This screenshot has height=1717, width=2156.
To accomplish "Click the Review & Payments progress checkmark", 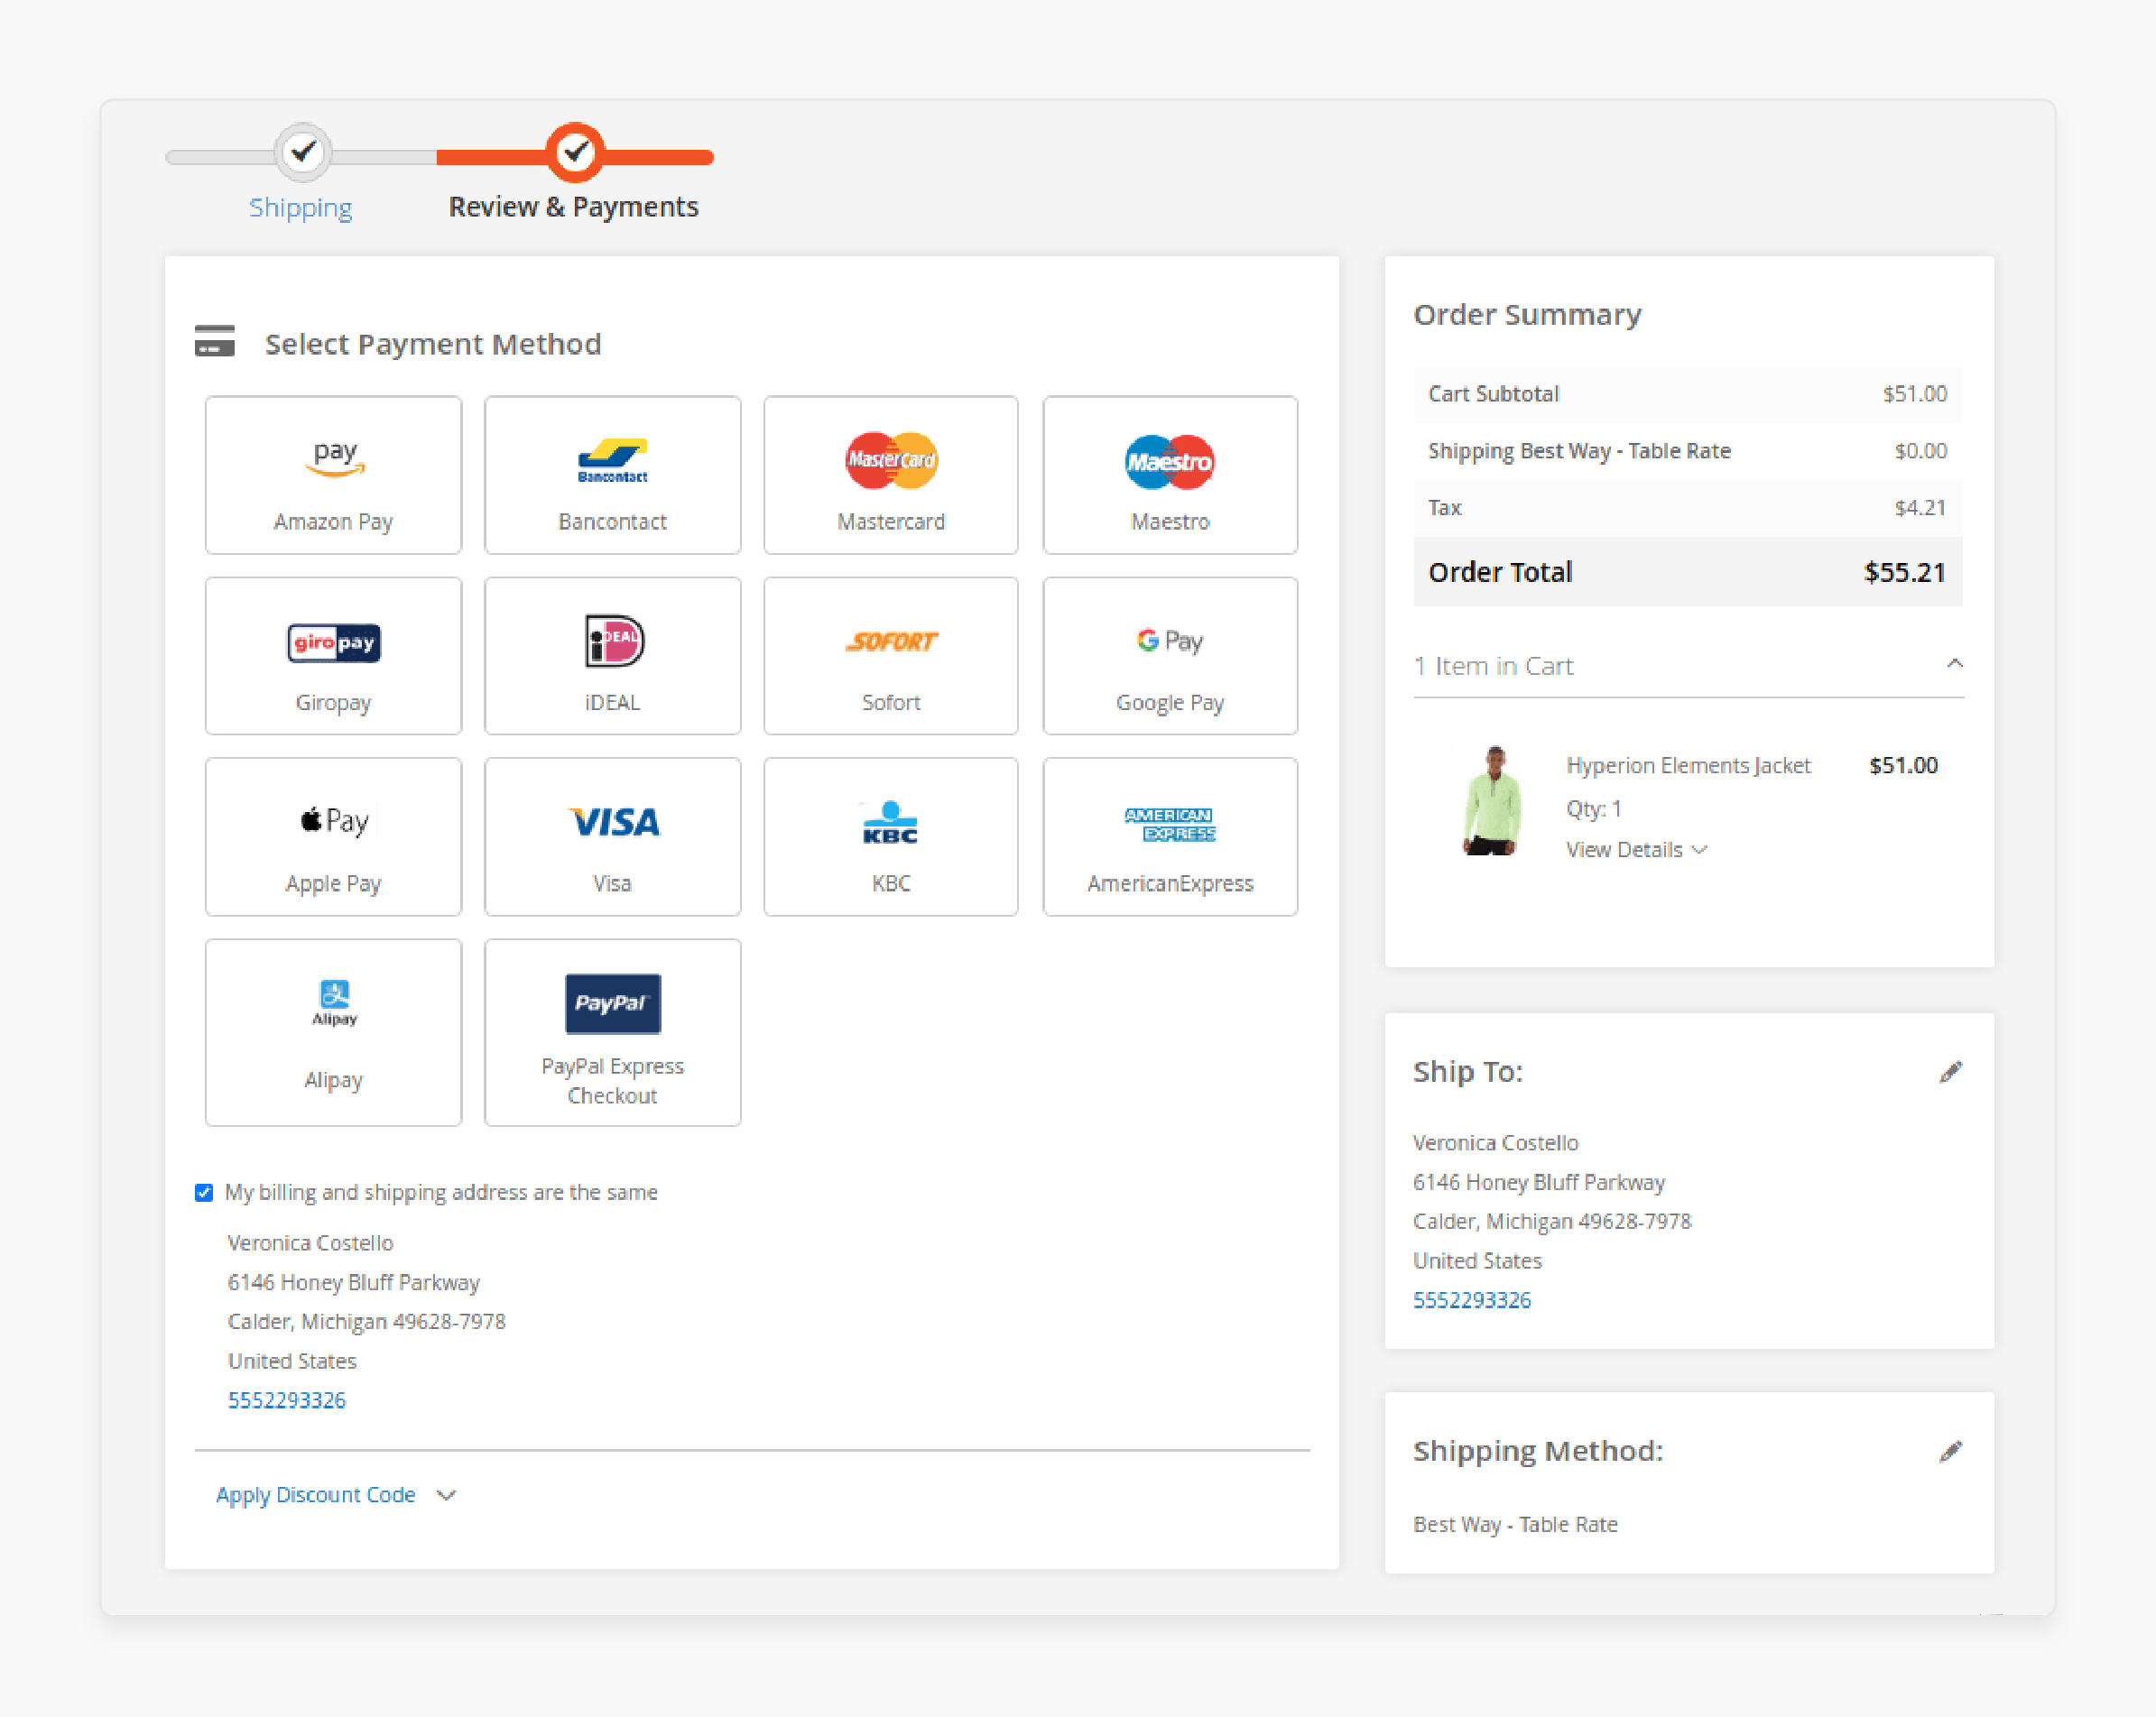I will (575, 152).
